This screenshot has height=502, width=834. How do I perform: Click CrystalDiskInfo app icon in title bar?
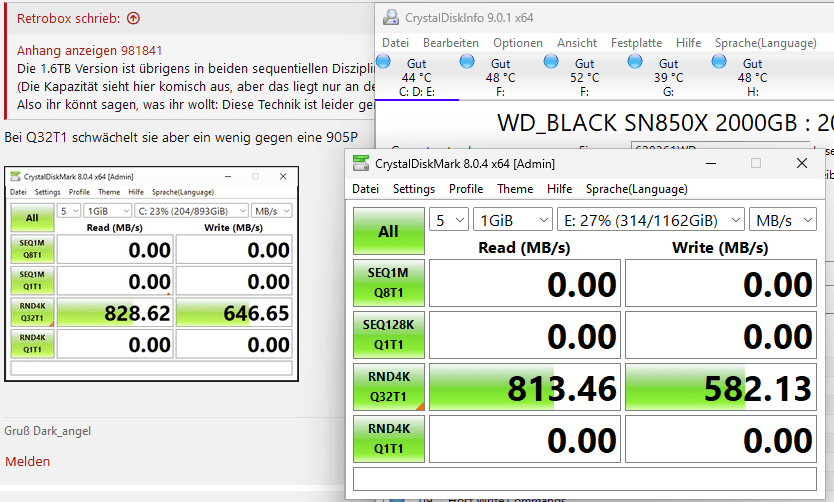[391, 18]
